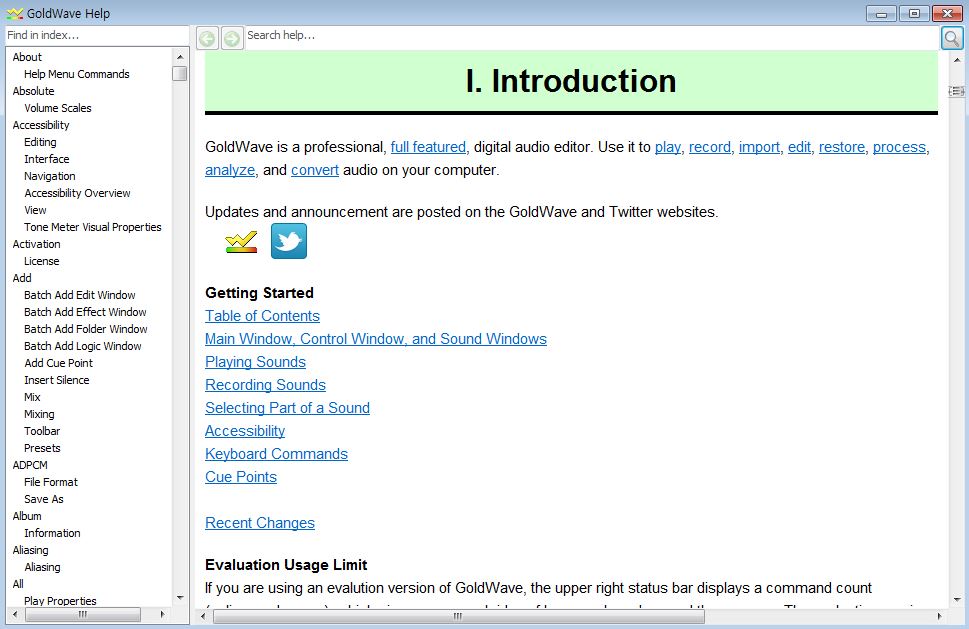969x629 pixels.
Task: Click the magnifier search icon button
Action: coord(952,38)
